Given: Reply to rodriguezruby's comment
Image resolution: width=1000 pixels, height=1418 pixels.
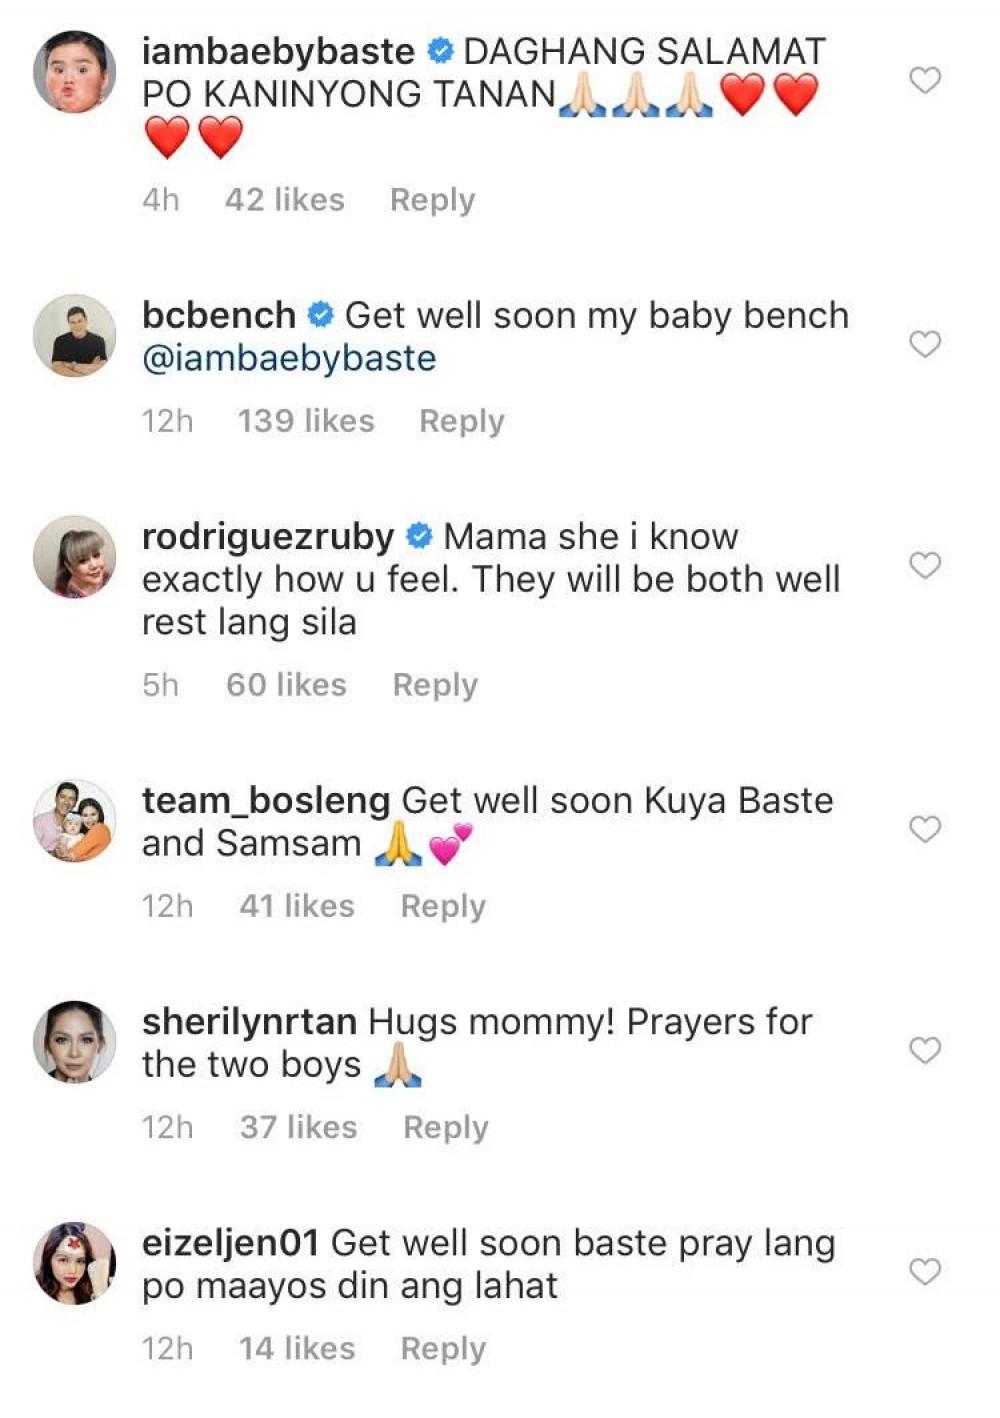Looking at the screenshot, I should click(x=435, y=685).
